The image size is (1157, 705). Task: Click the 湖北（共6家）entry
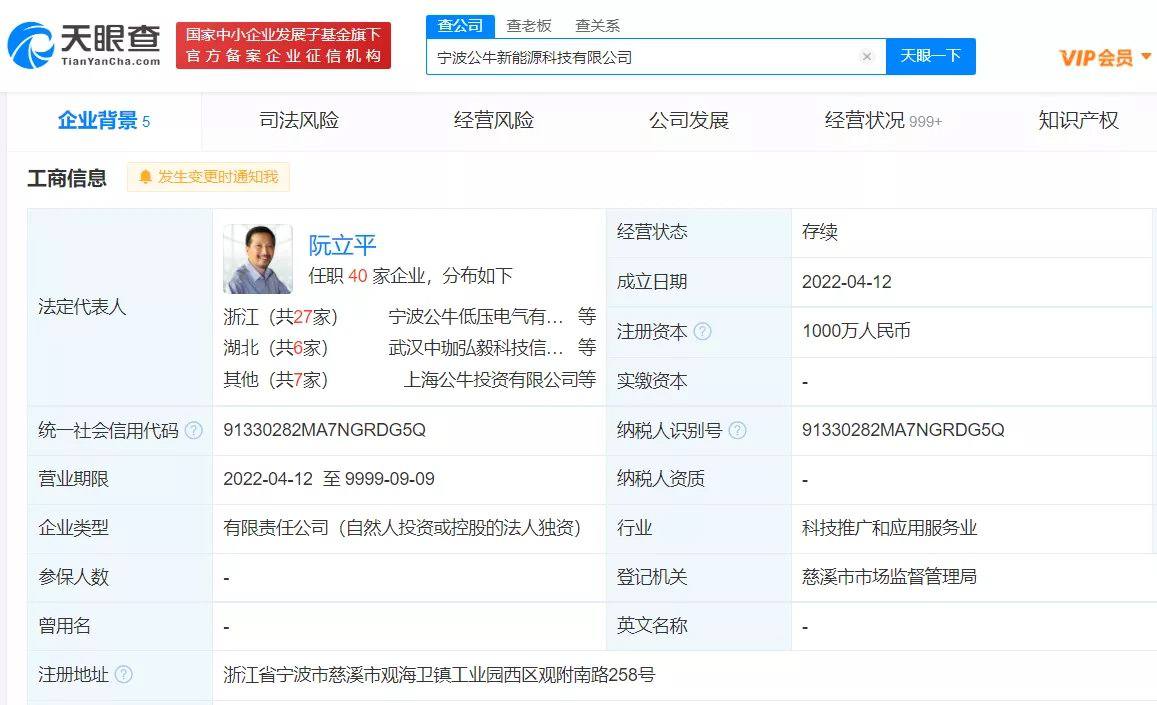coord(276,348)
